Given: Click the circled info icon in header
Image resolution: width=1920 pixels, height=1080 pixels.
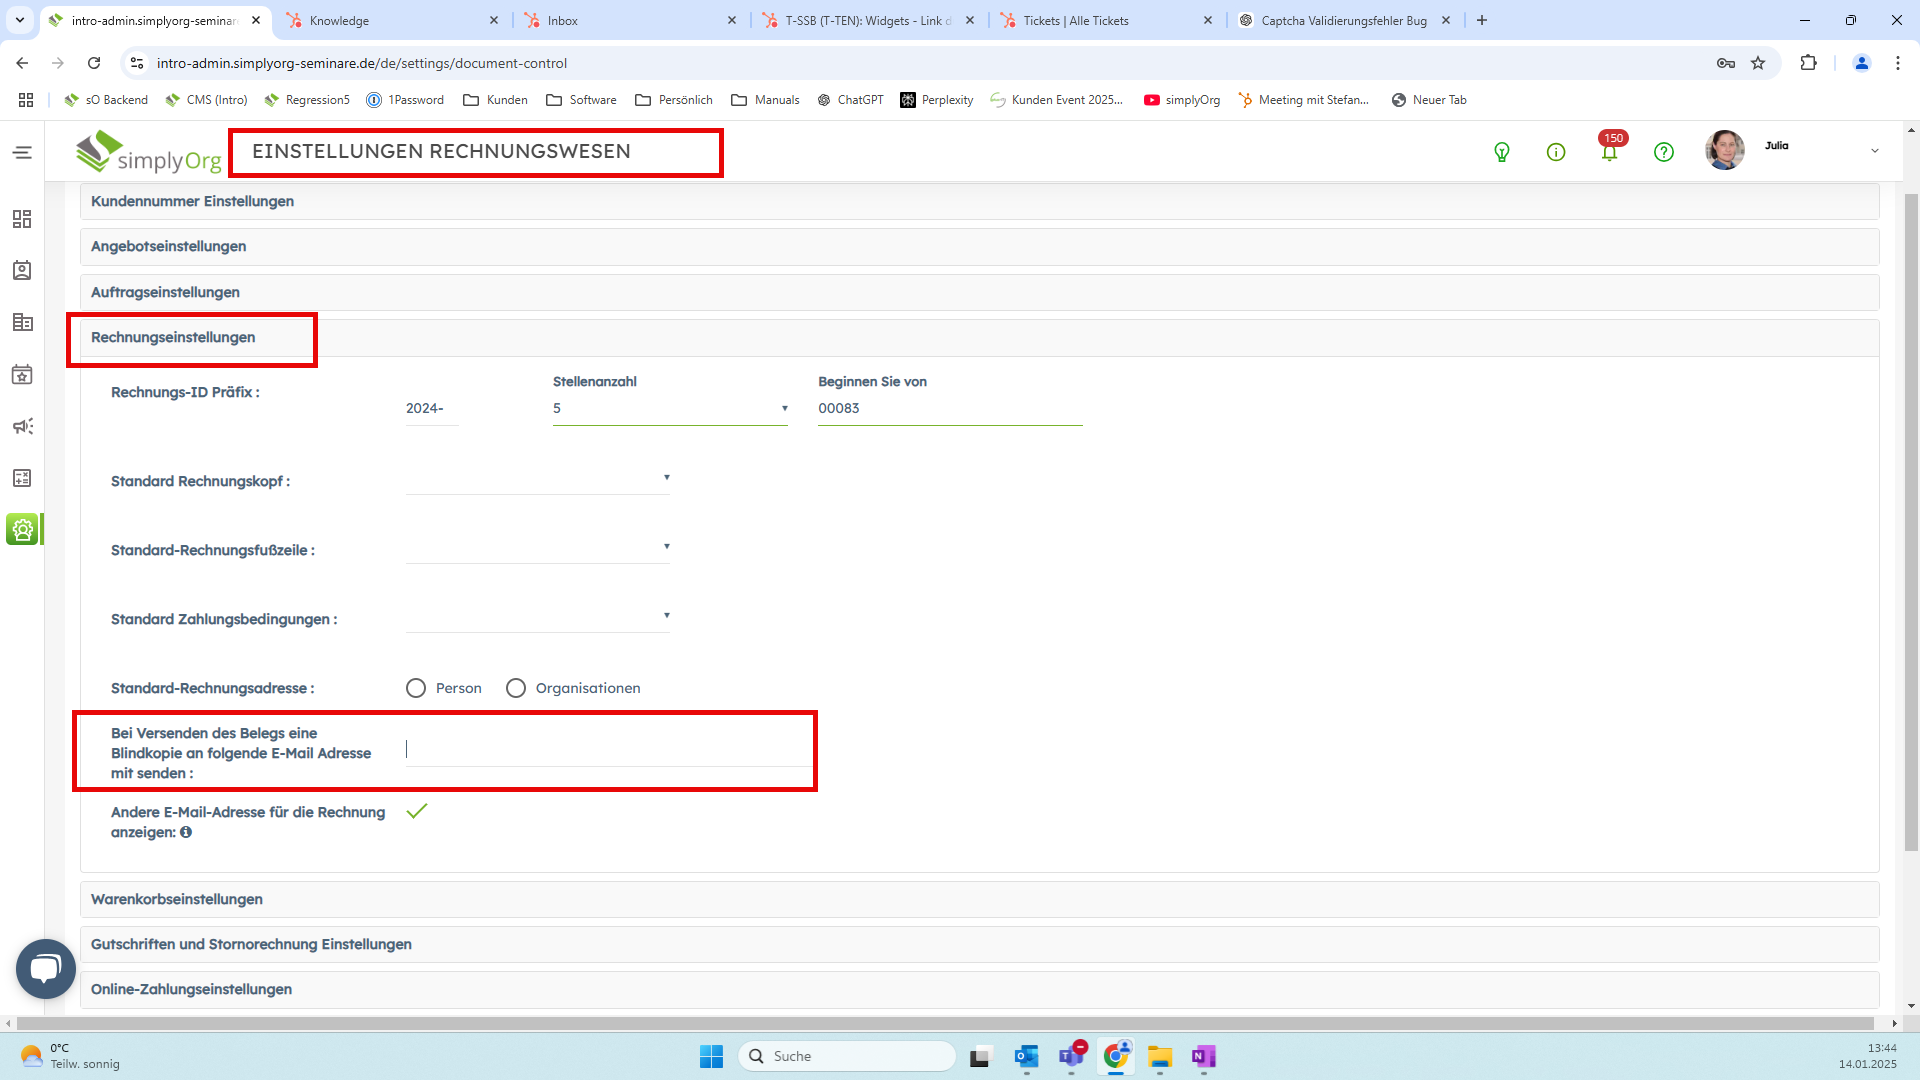Looking at the screenshot, I should pyautogui.click(x=1555, y=152).
